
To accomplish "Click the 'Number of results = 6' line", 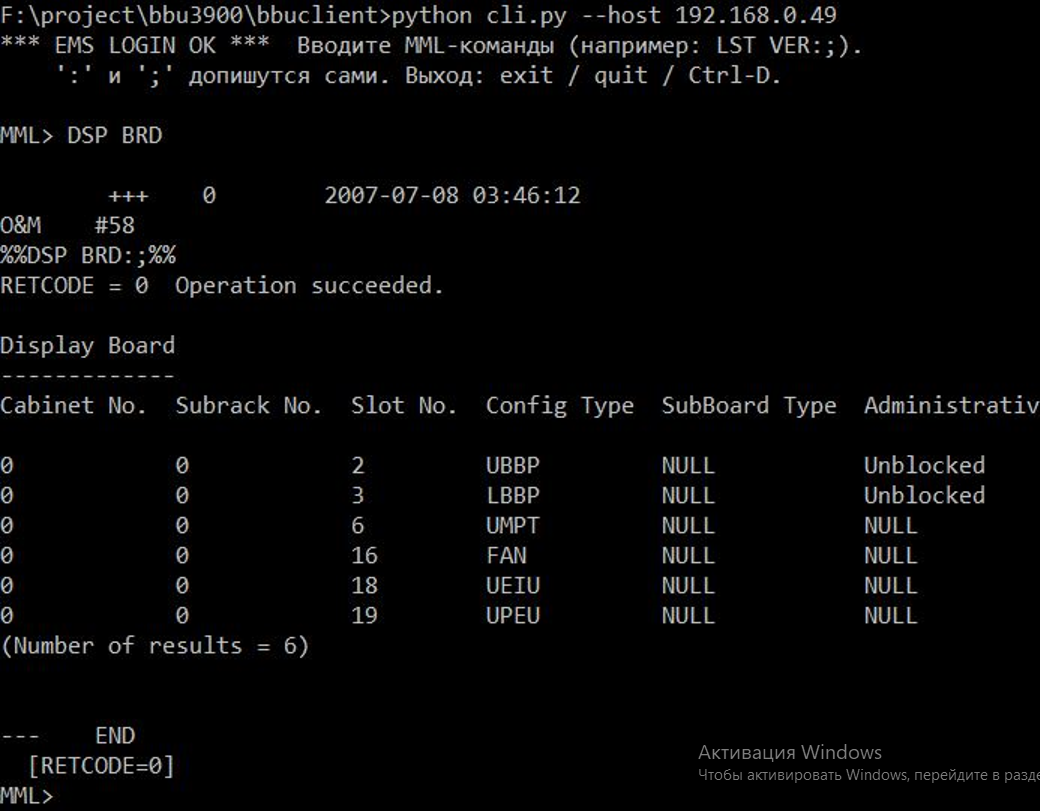I will pos(155,646).
